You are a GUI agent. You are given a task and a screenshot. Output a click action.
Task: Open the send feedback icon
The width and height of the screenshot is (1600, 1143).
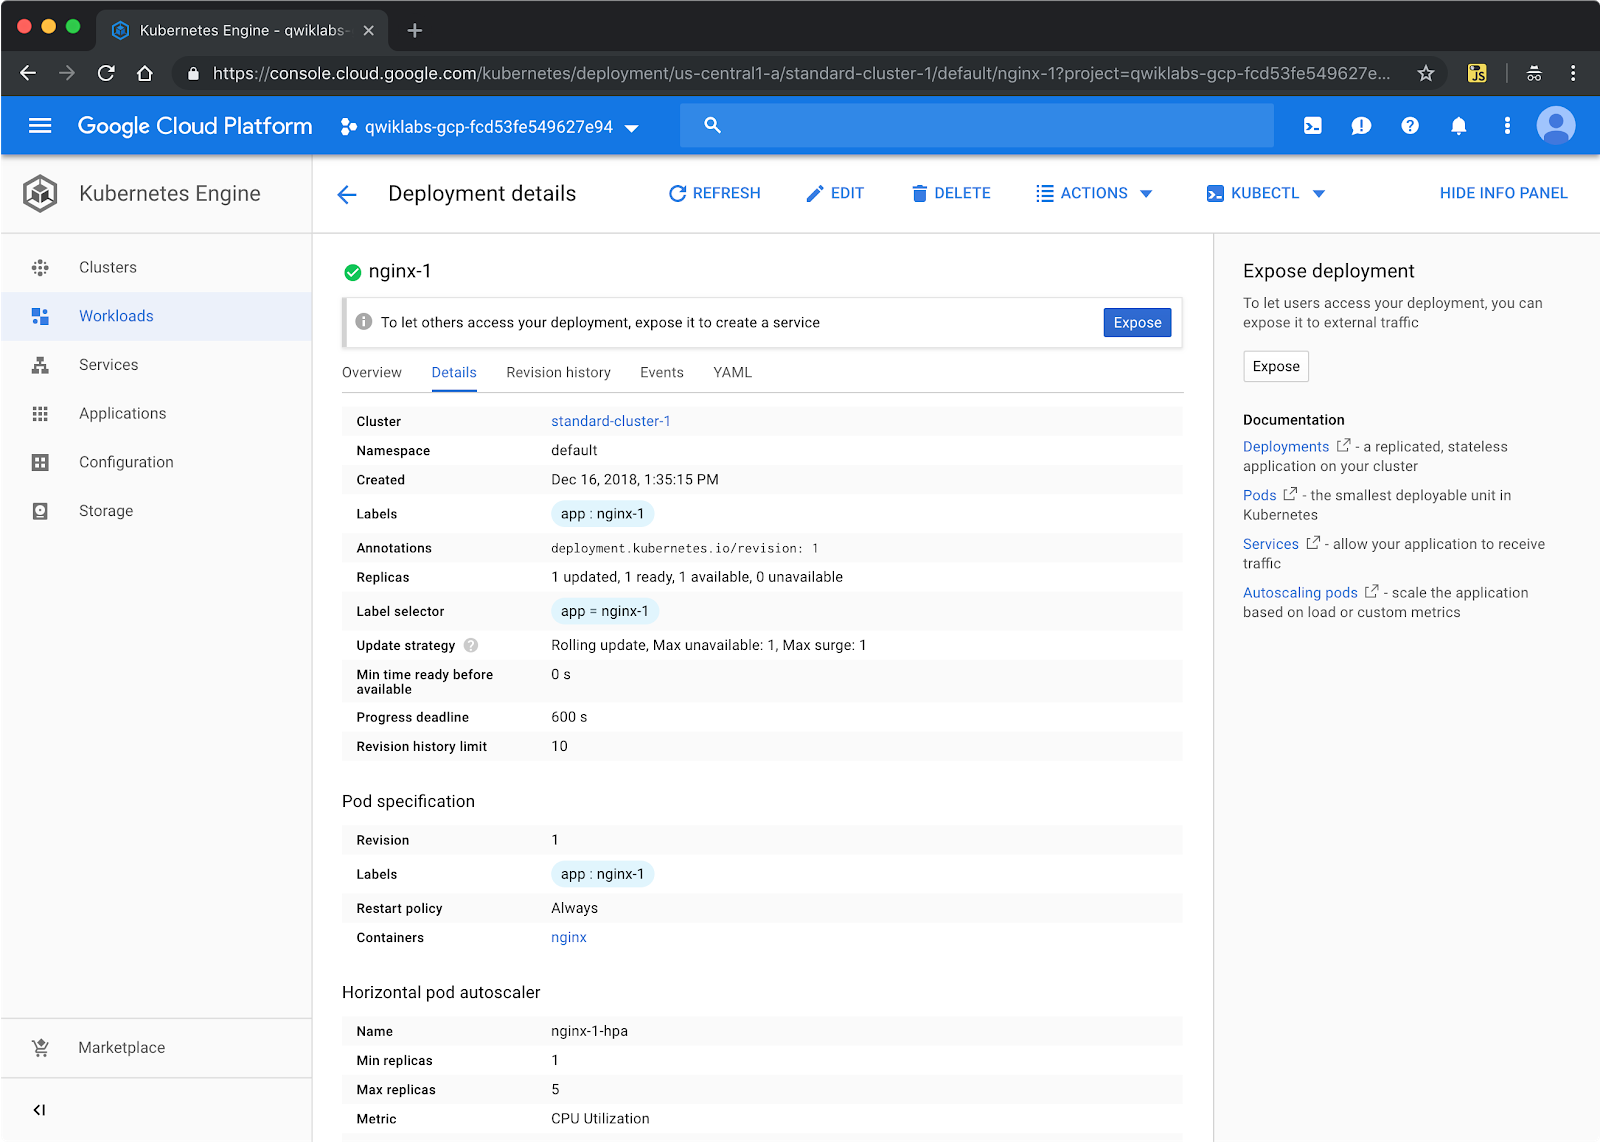click(1361, 126)
